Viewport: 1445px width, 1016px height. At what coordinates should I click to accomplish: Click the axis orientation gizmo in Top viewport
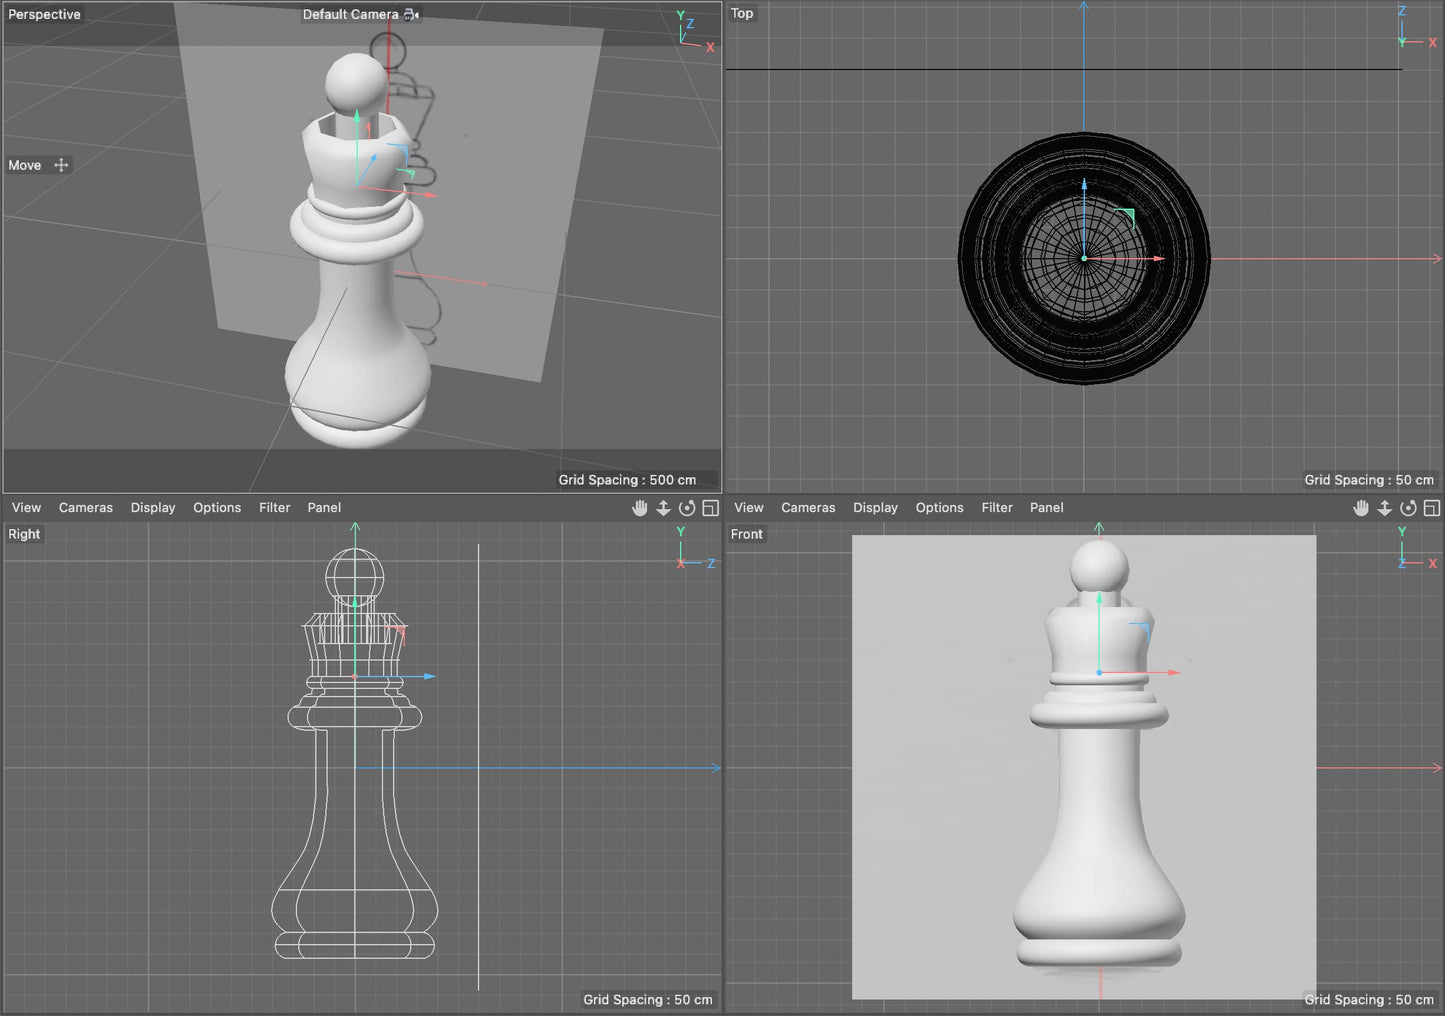click(1405, 27)
